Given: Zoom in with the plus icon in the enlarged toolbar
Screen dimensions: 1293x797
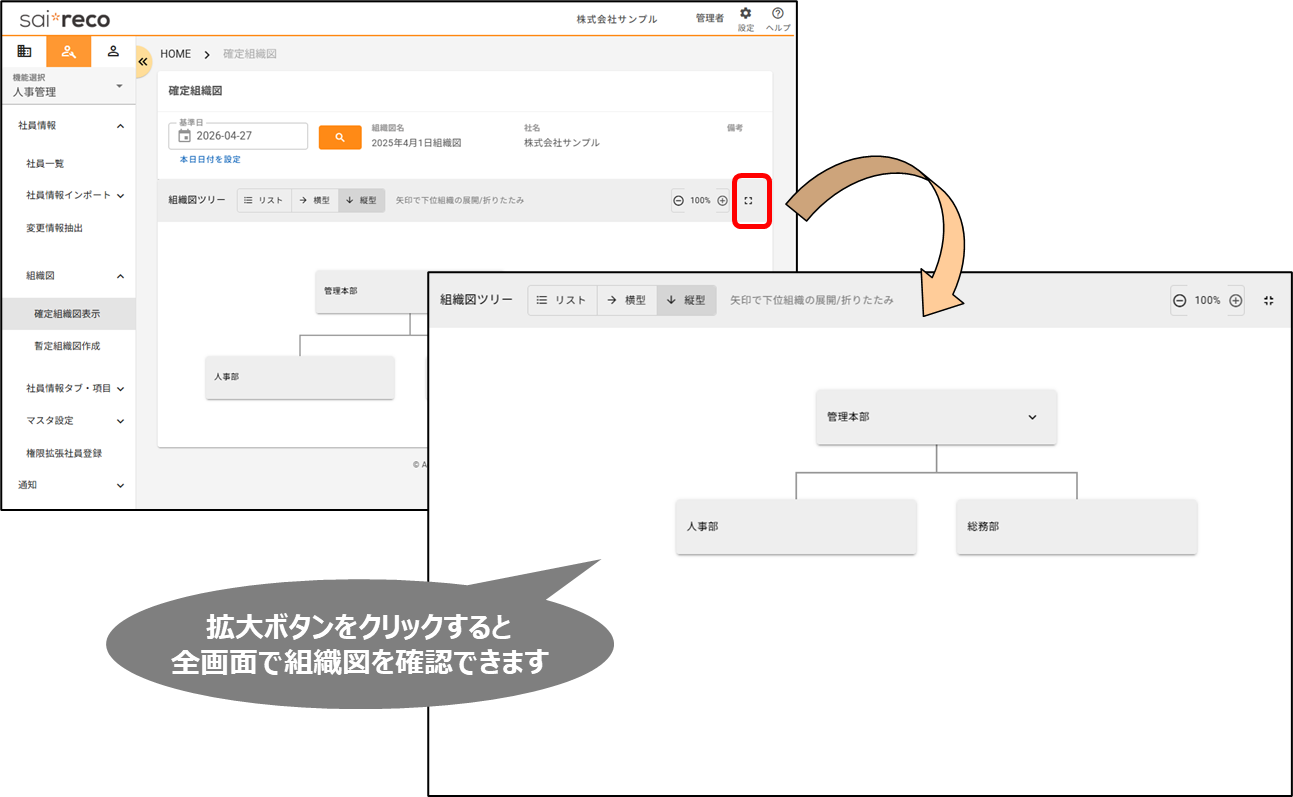Looking at the screenshot, I should [x=1235, y=300].
